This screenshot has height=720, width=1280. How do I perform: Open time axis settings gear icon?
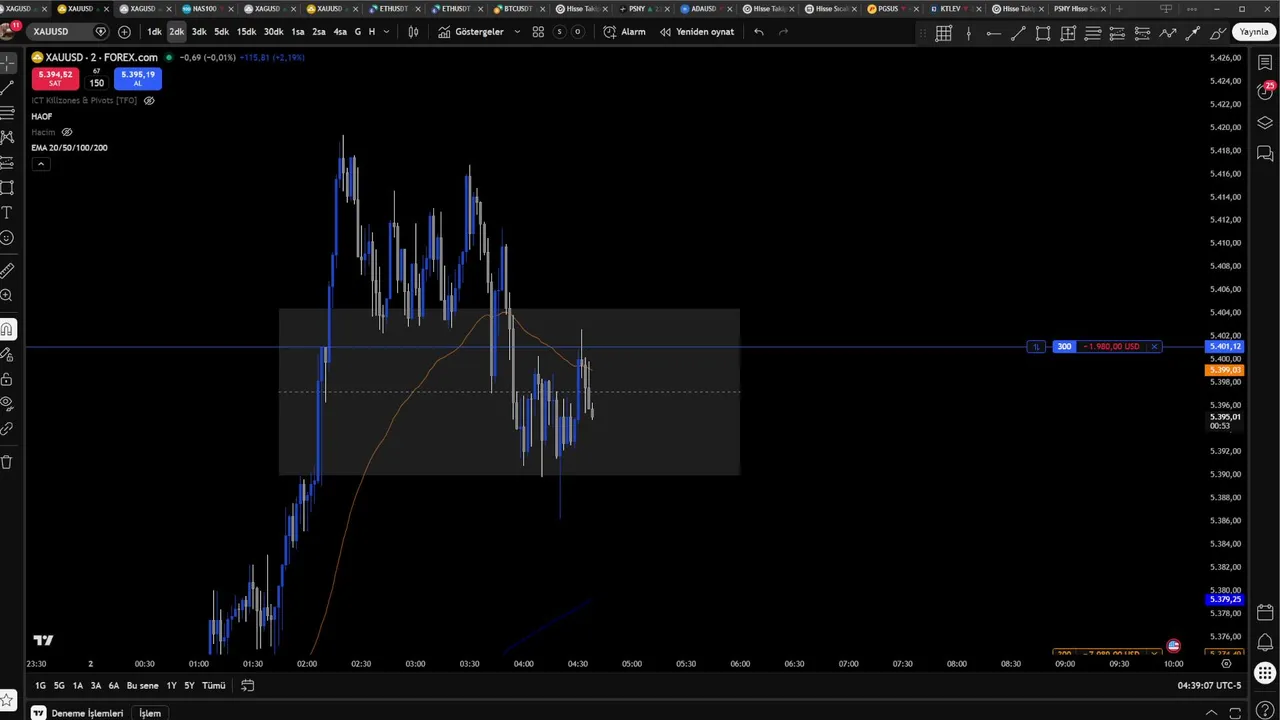tap(1226, 664)
